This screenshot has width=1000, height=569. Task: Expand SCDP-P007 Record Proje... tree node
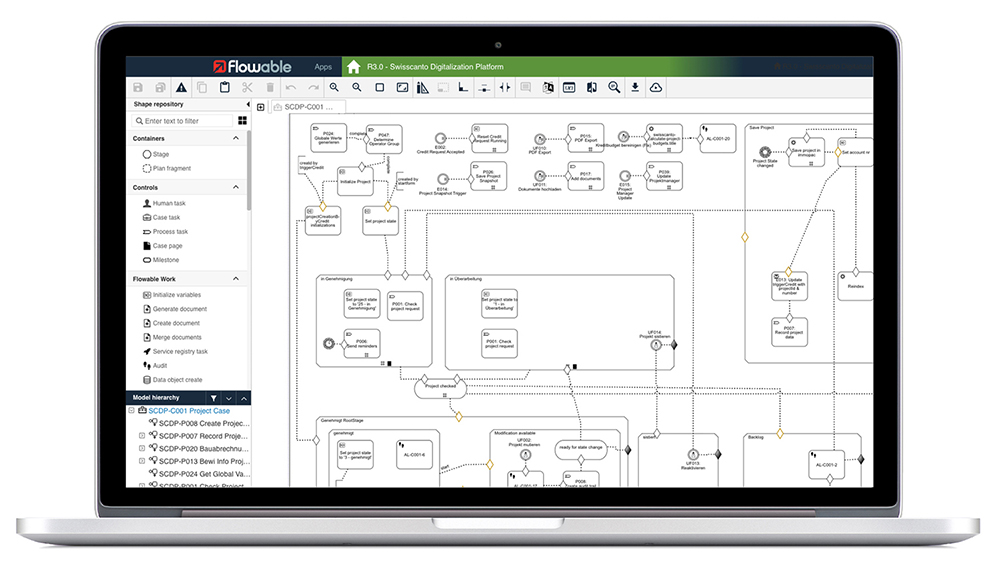pyautogui.click(x=142, y=436)
